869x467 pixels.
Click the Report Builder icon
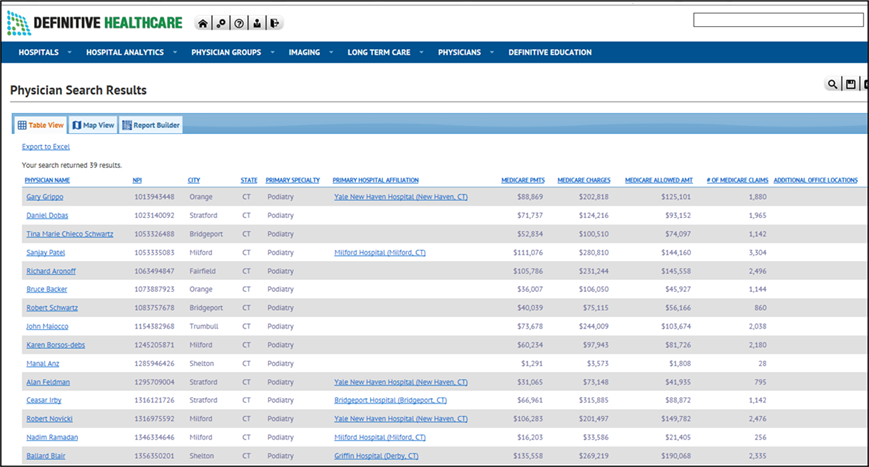(127, 125)
